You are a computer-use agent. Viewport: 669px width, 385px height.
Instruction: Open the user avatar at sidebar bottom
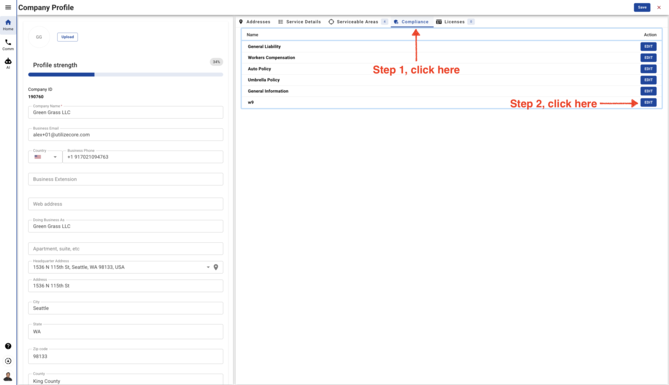(x=8, y=376)
